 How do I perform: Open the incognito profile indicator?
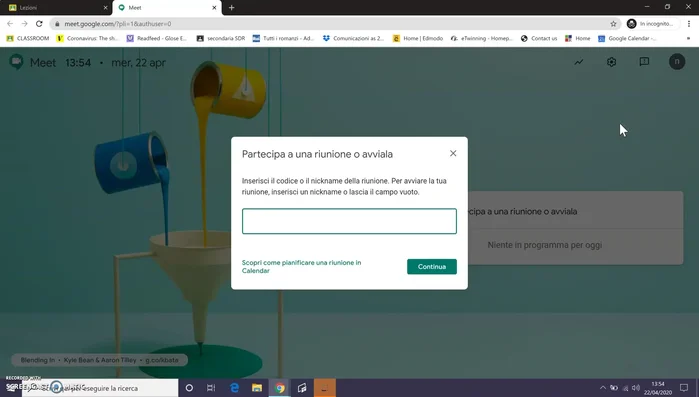(650, 24)
